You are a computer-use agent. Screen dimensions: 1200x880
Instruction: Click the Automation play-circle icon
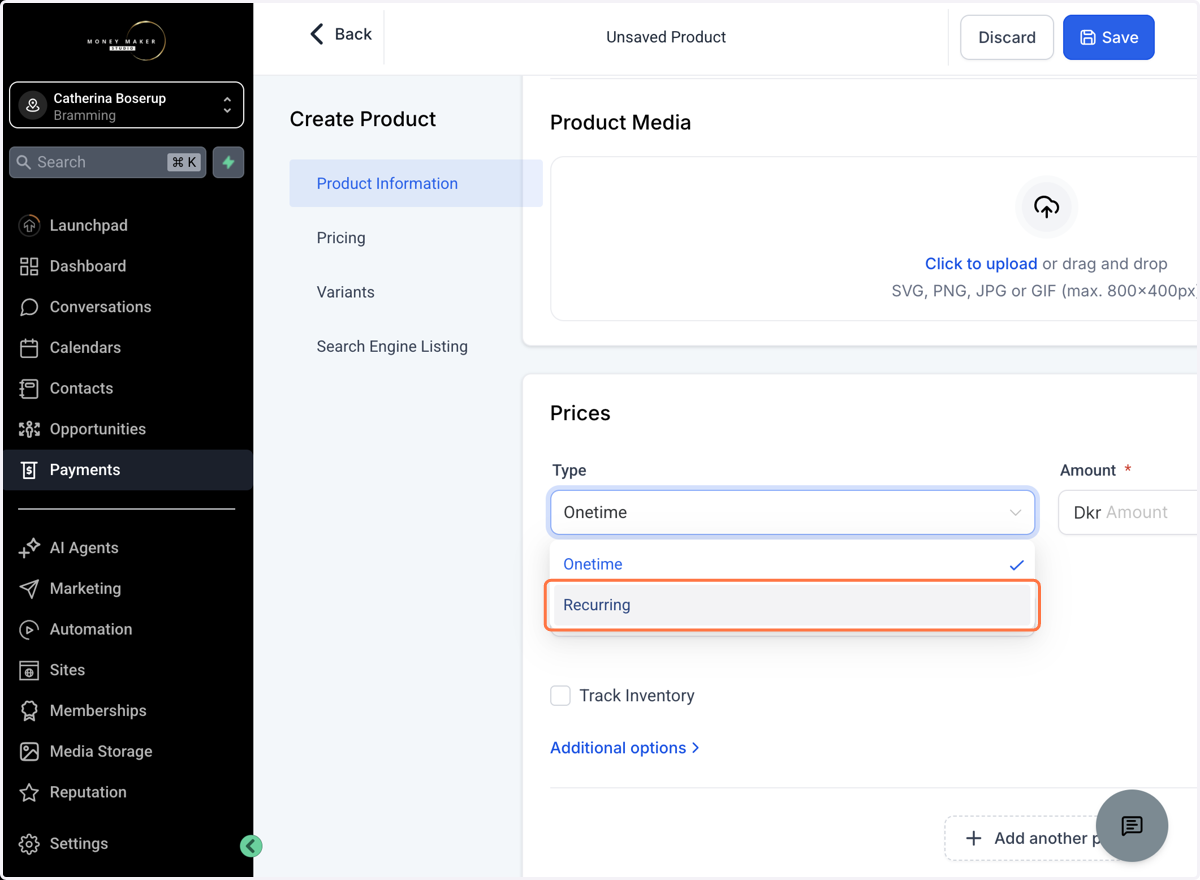[29, 629]
